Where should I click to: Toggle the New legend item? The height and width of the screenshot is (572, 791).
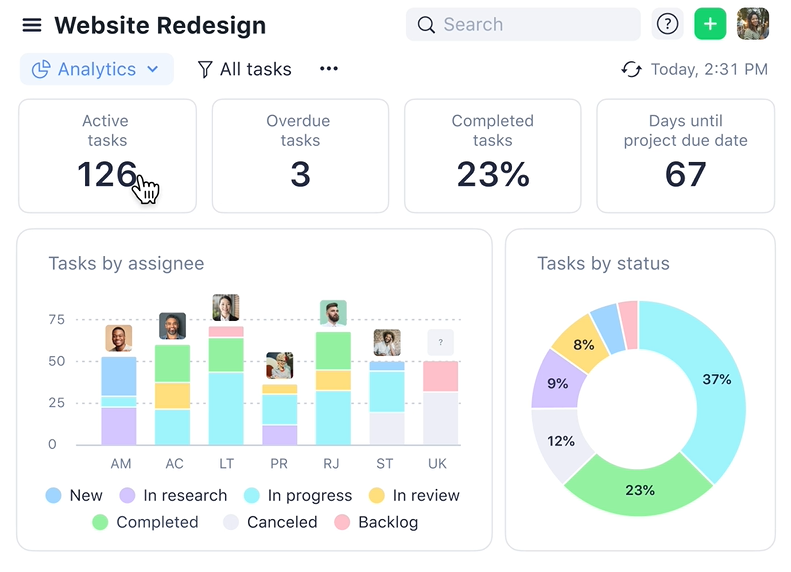(x=74, y=495)
